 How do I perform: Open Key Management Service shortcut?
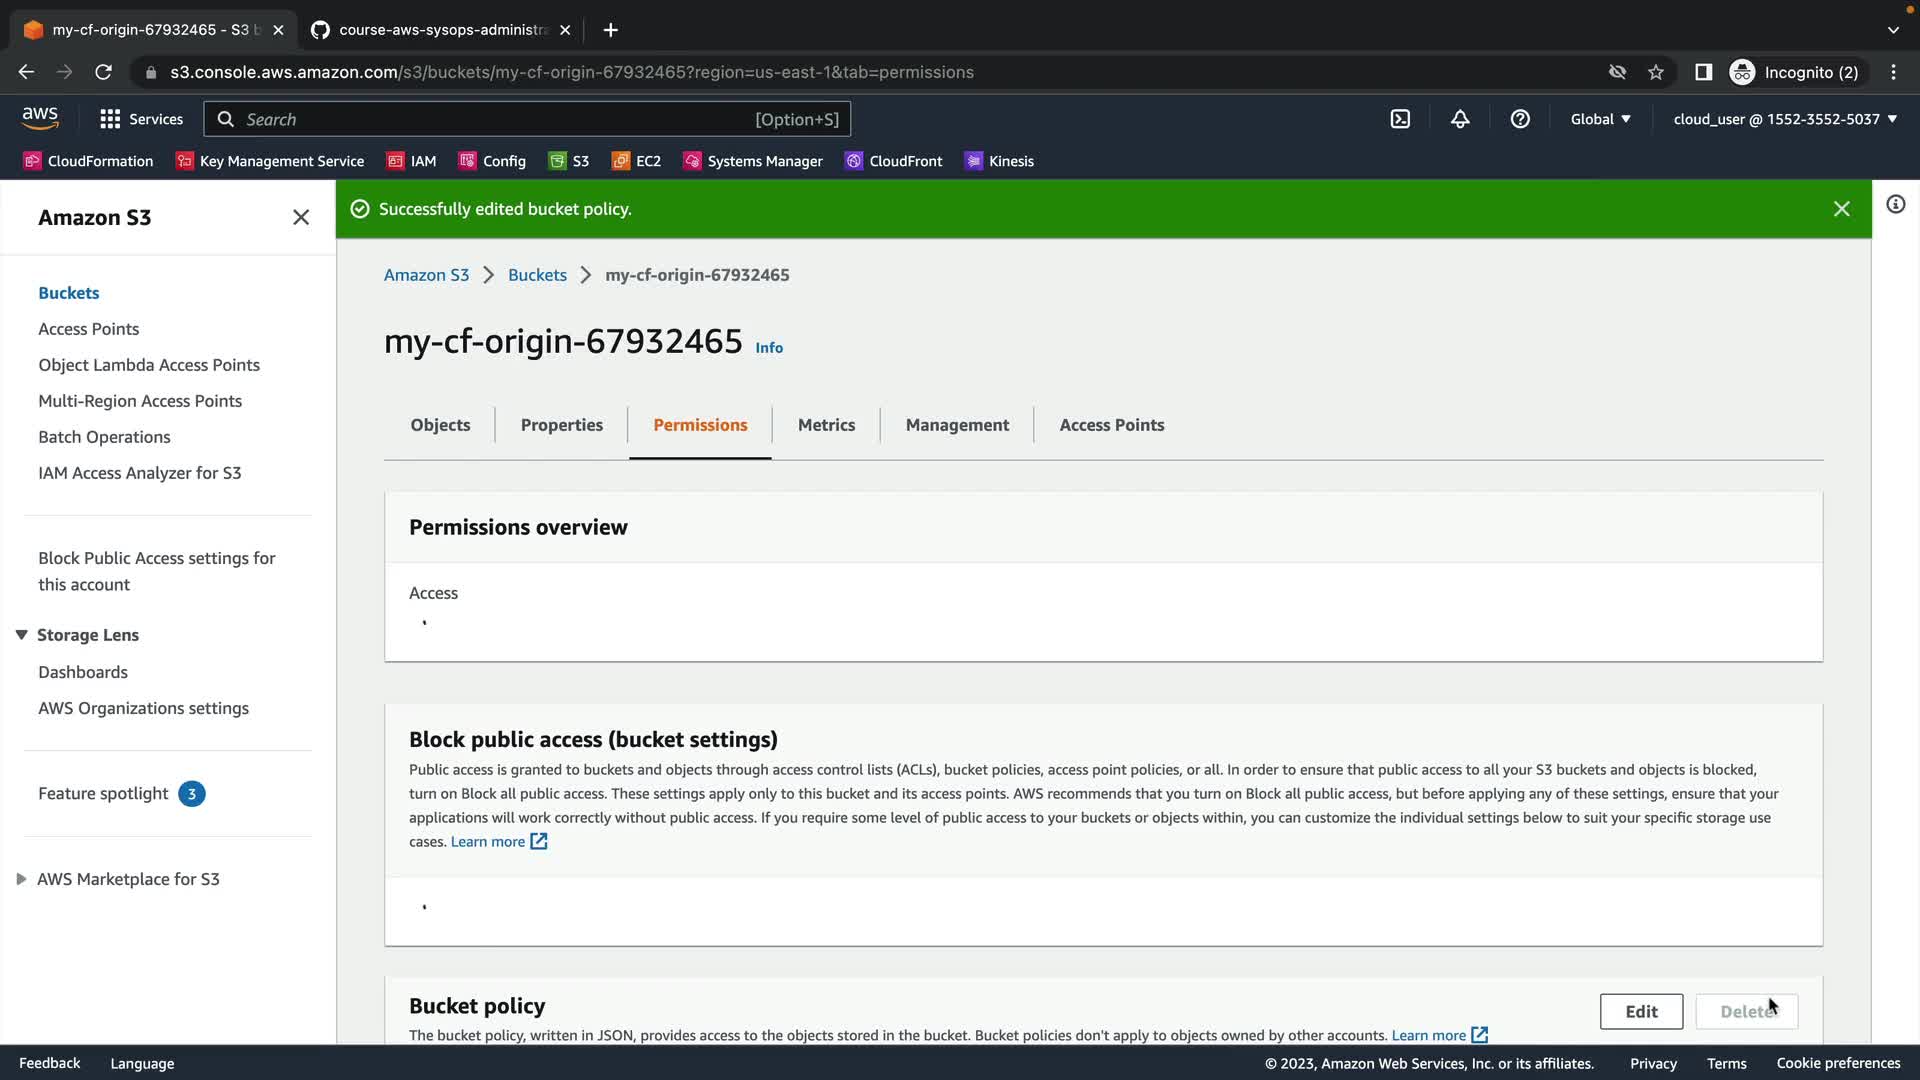tap(269, 161)
